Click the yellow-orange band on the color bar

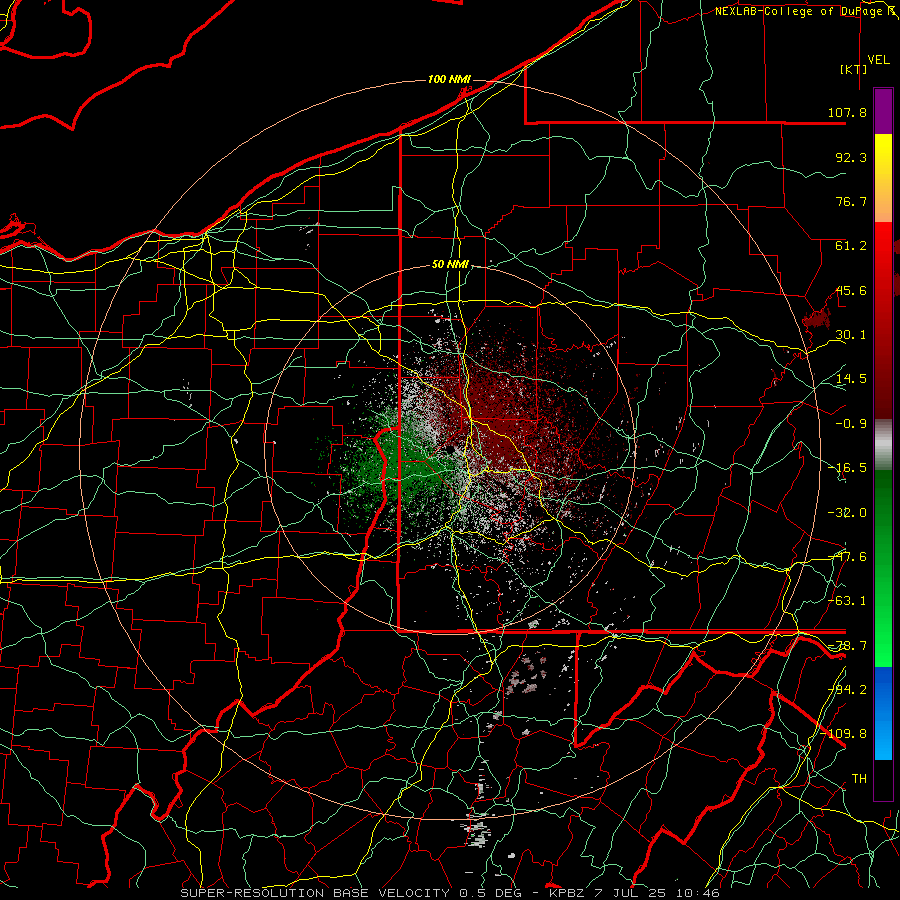883,178
